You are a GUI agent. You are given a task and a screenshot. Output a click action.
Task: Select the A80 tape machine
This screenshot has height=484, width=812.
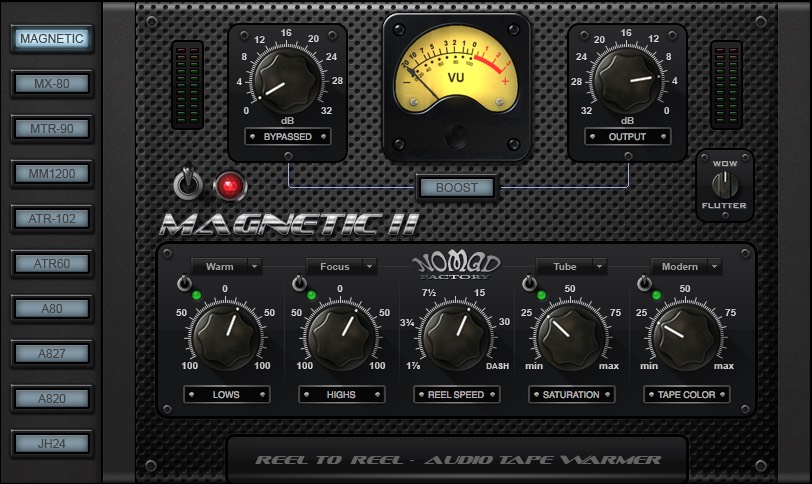52,309
